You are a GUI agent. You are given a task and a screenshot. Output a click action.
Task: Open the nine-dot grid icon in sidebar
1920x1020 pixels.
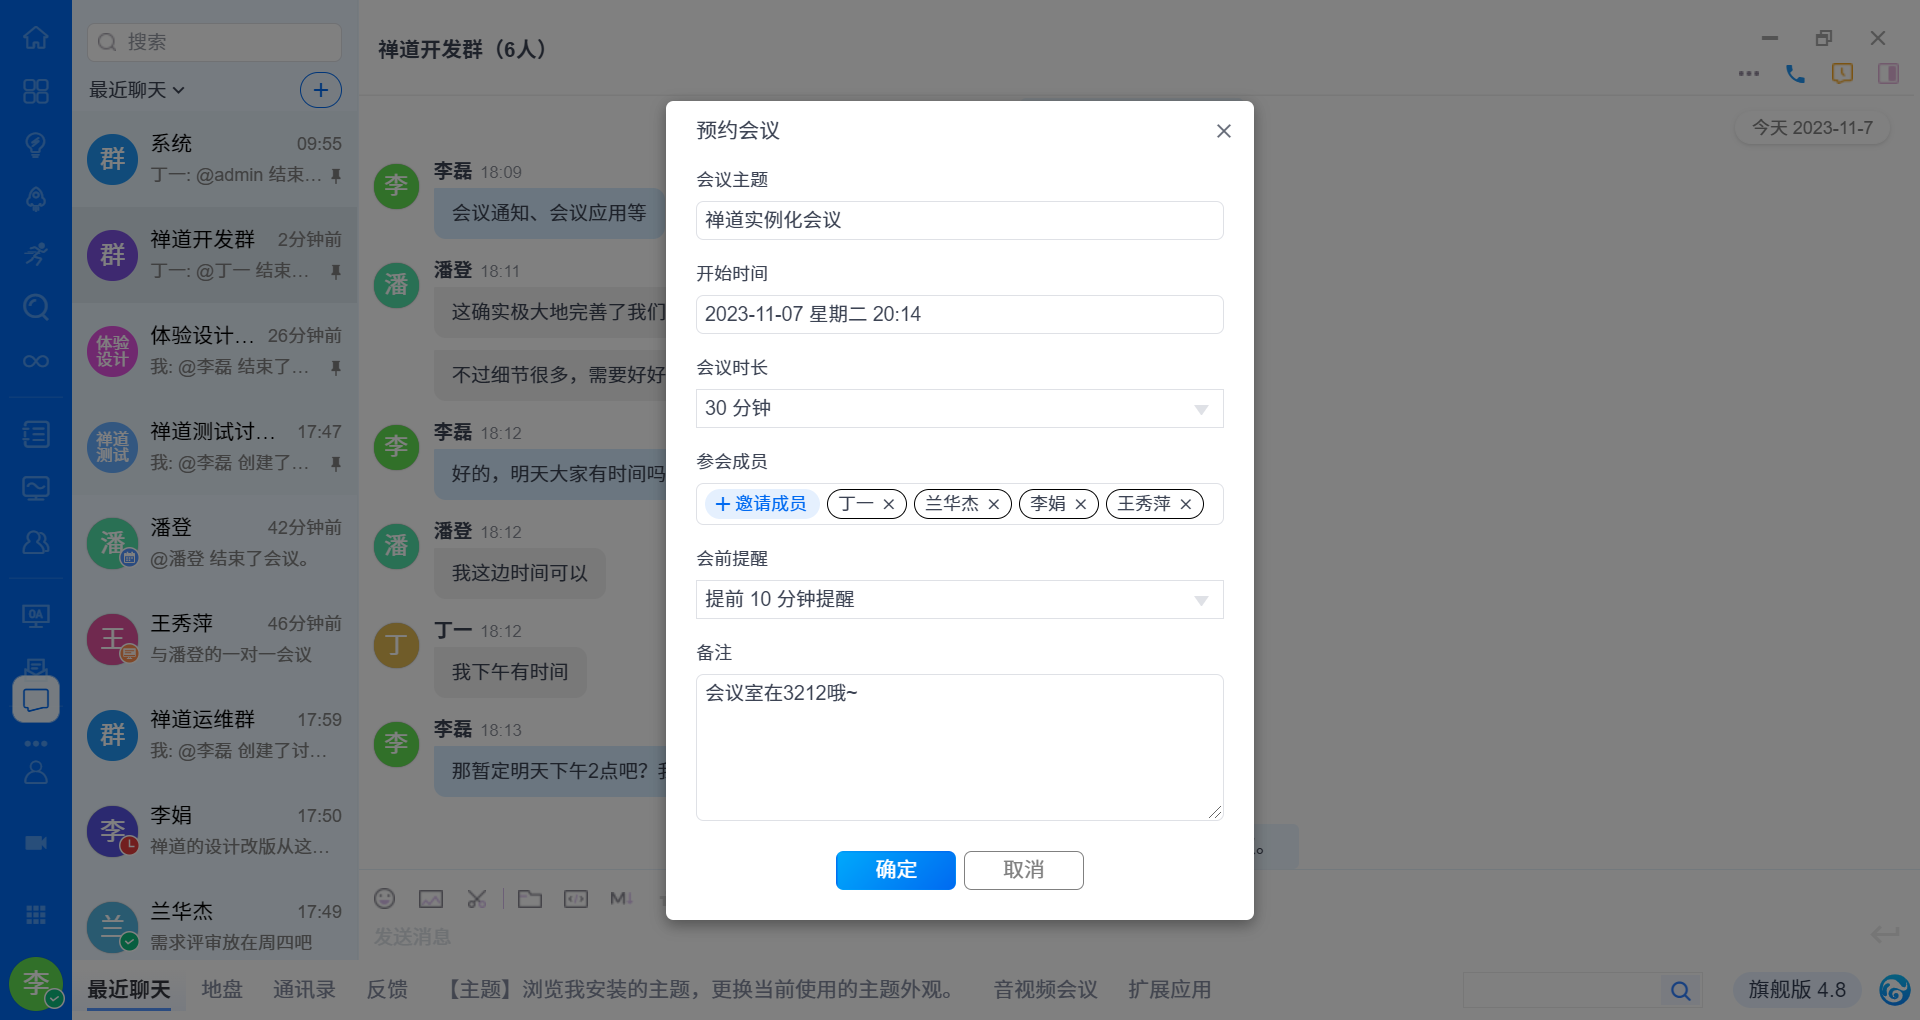36,915
